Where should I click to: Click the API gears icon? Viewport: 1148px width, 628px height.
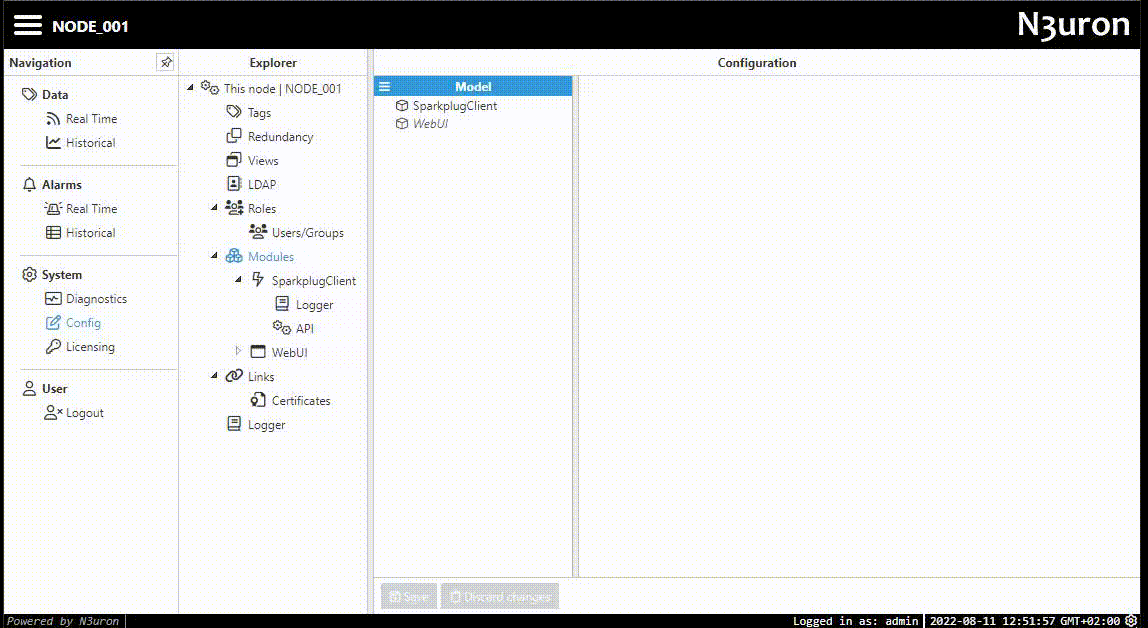282,328
